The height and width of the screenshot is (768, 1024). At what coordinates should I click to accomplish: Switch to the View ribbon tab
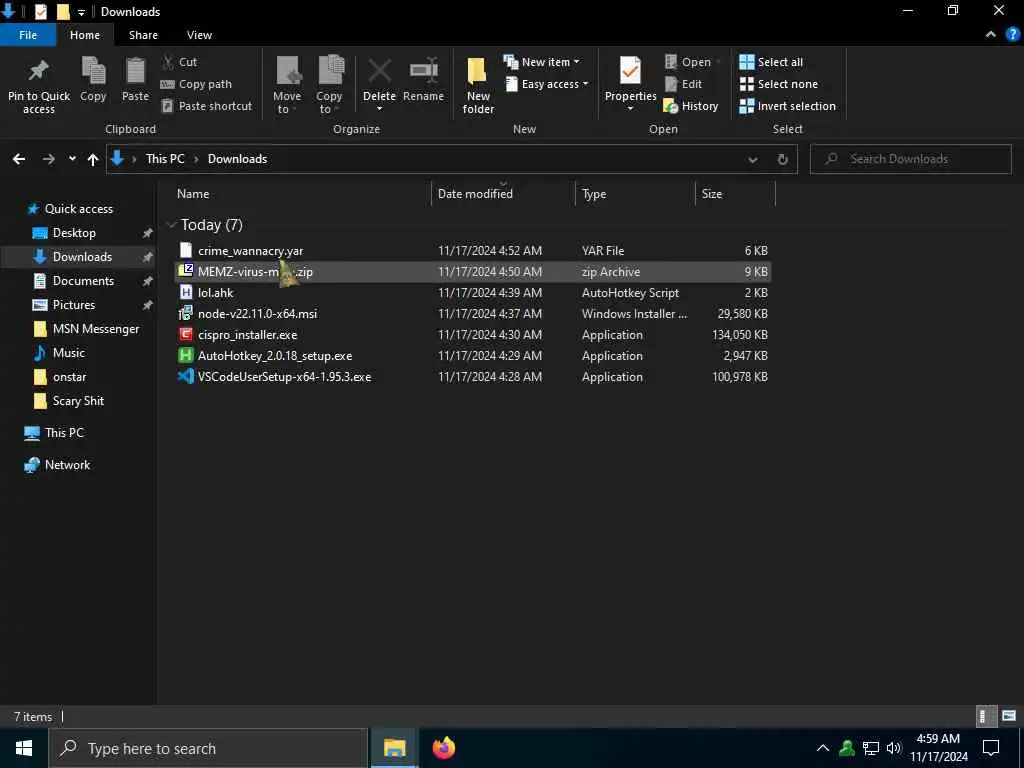tap(199, 35)
